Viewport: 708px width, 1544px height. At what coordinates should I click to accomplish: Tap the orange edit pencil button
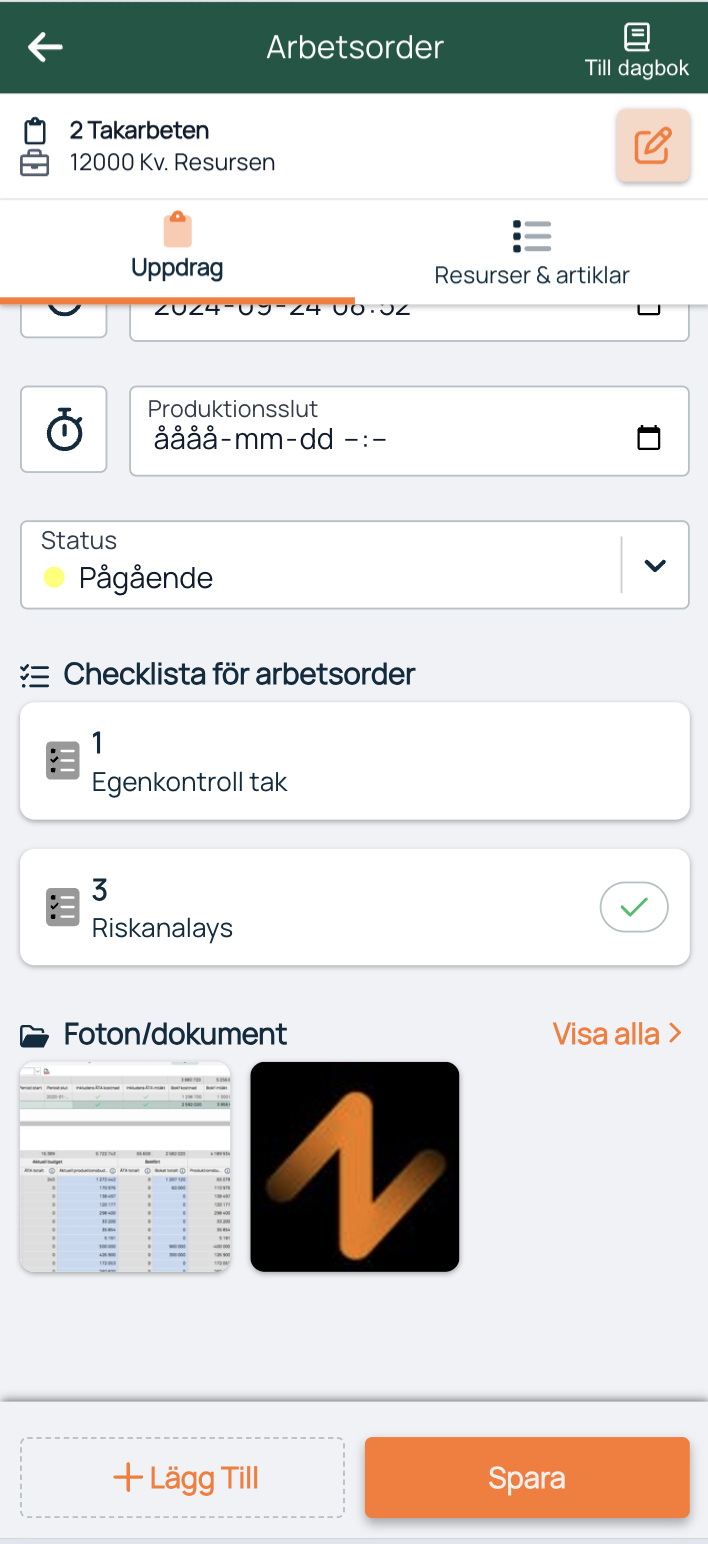pyautogui.click(x=653, y=146)
